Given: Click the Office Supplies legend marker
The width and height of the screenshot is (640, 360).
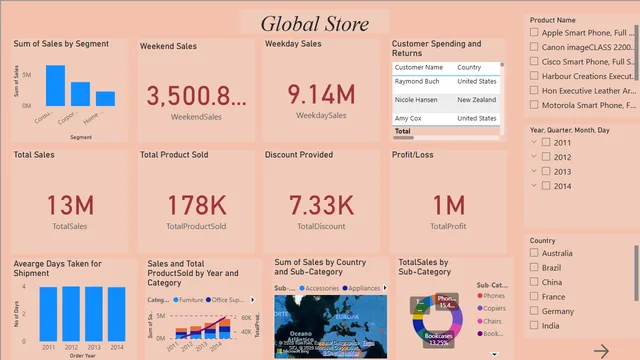Looking at the screenshot, I should 208,300.
